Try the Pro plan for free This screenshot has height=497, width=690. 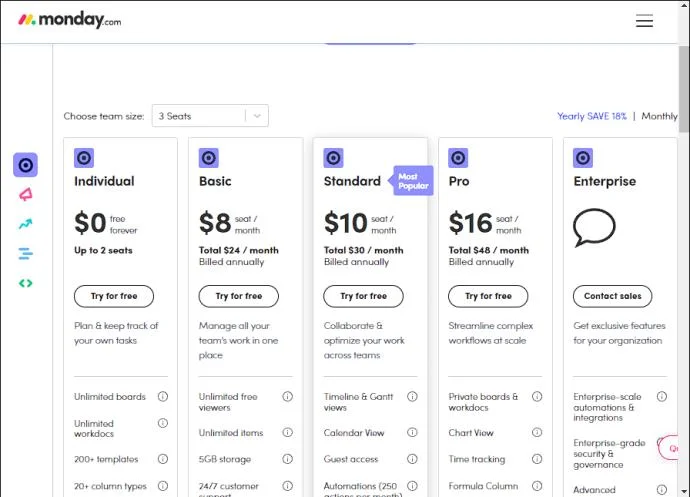point(488,296)
